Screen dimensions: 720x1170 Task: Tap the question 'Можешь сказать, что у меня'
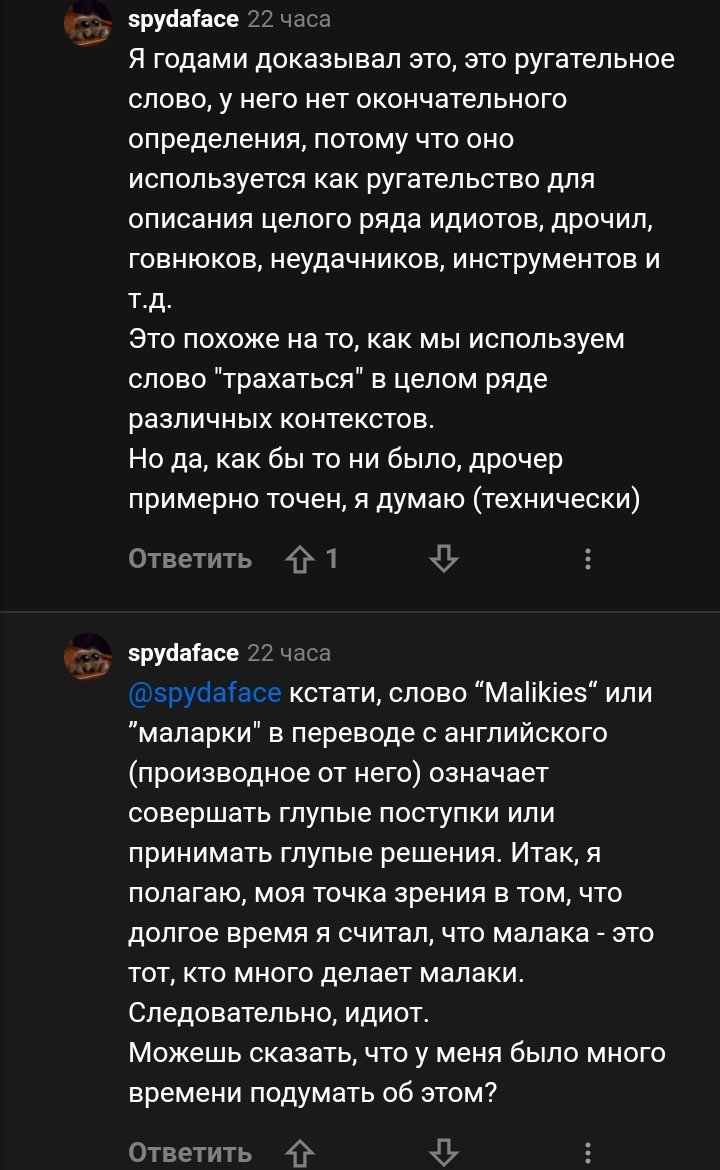[x=397, y=1053]
